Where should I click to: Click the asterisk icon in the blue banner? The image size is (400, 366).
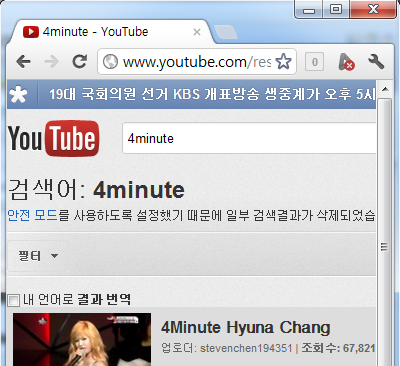(x=18, y=95)
